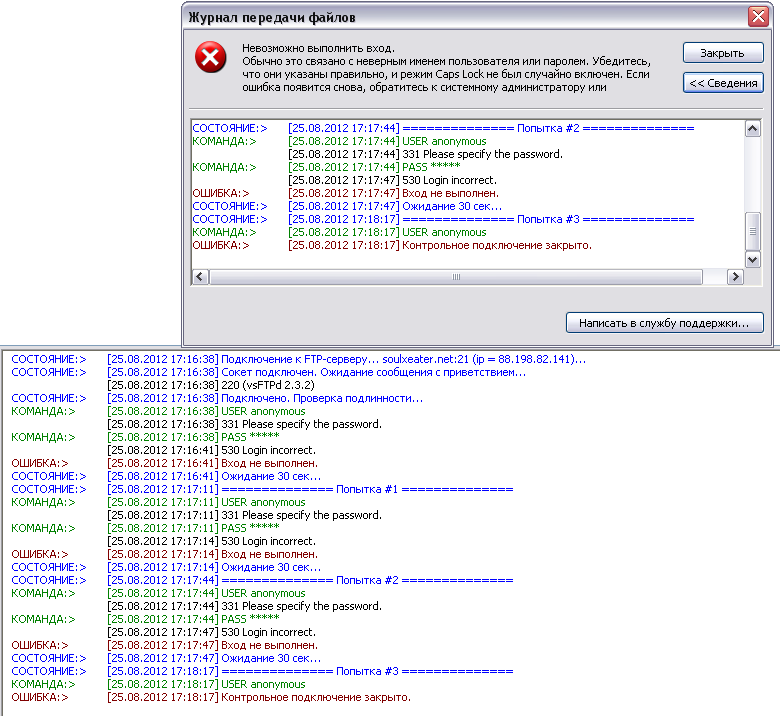Select dialog line '17:17:47] Вход не выполнен'
Screen dimensions: 780x716
(x=345, y=193)
